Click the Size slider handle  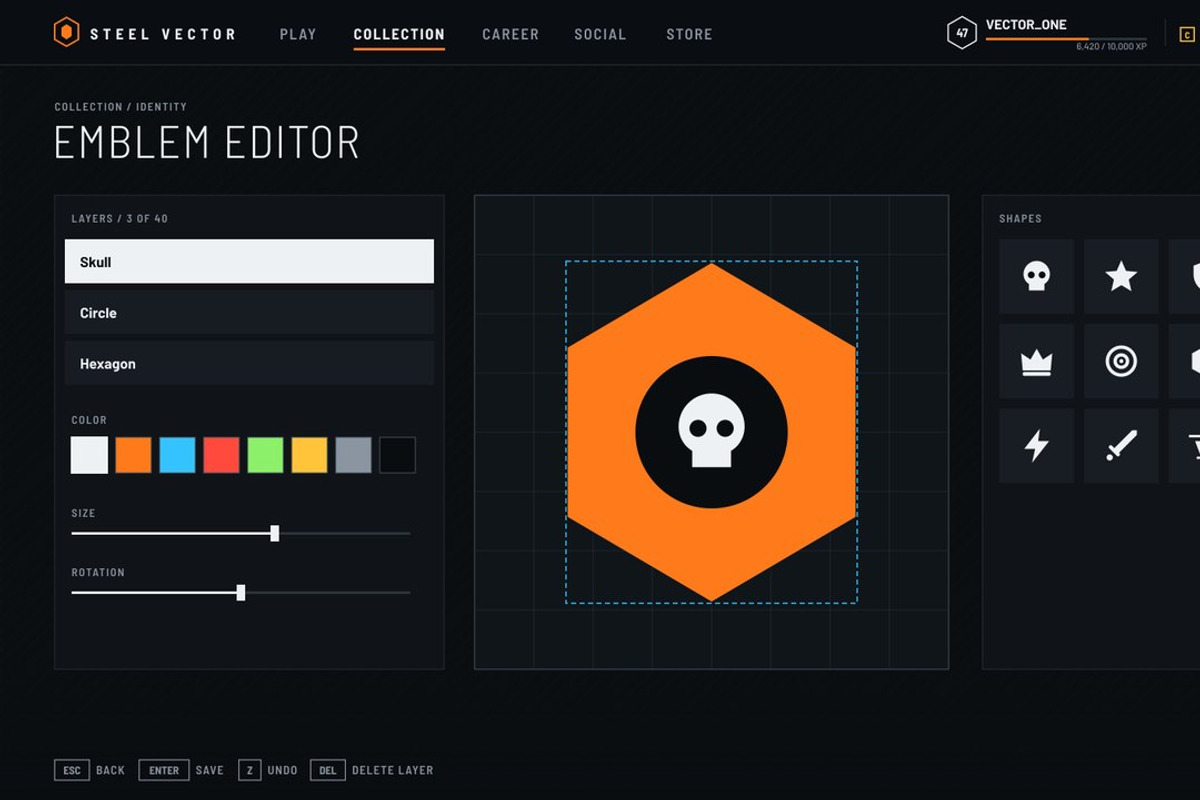(275, 533)
